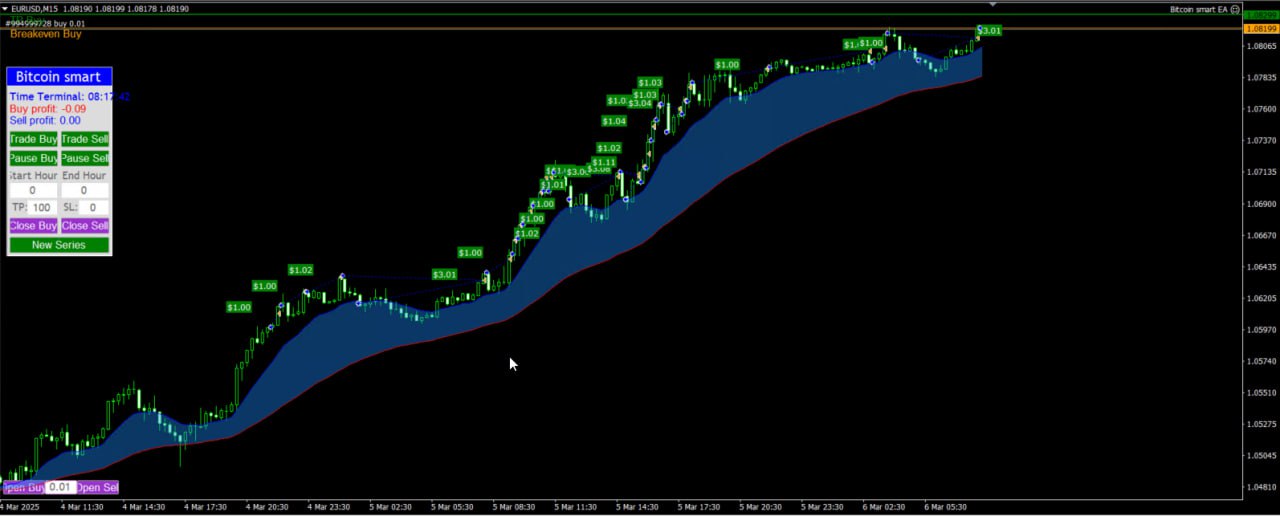Image resolution: width=1280 pixels, height=516 pixels.
Task: Click the 1.06670 price axis value
Action: click(x=1260, y=235)
